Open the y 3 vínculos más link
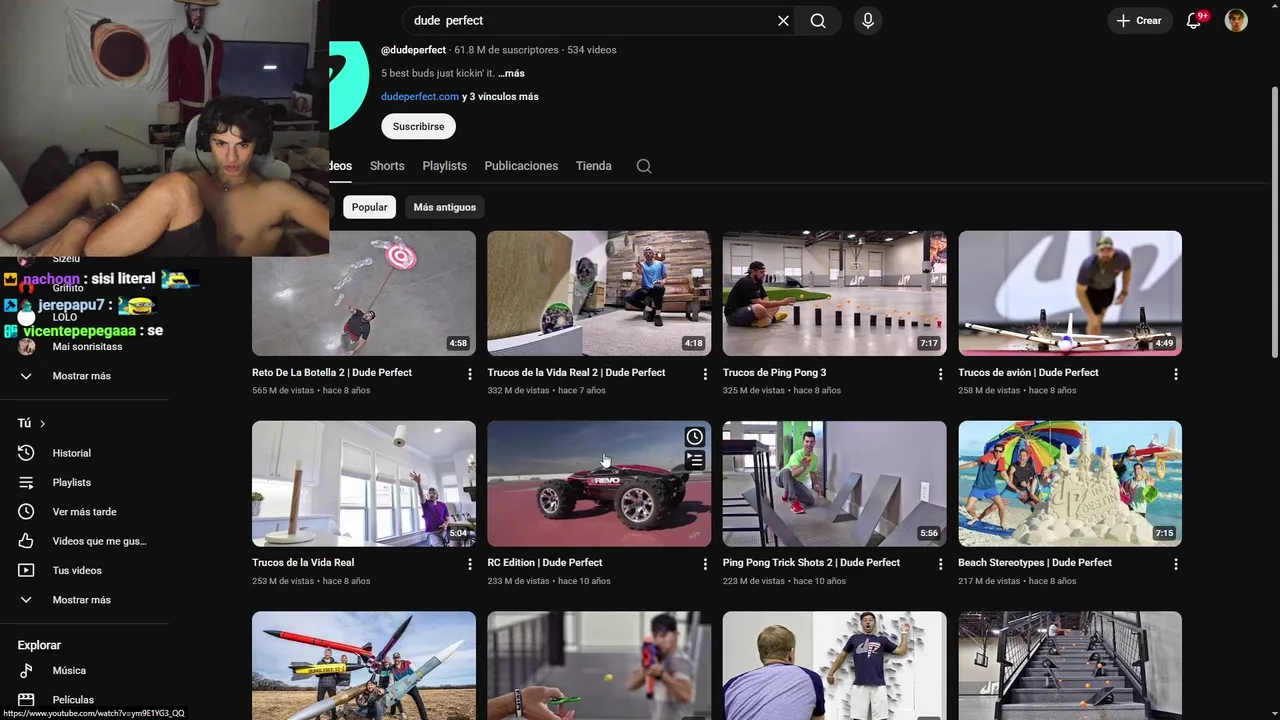 [500, 97]
